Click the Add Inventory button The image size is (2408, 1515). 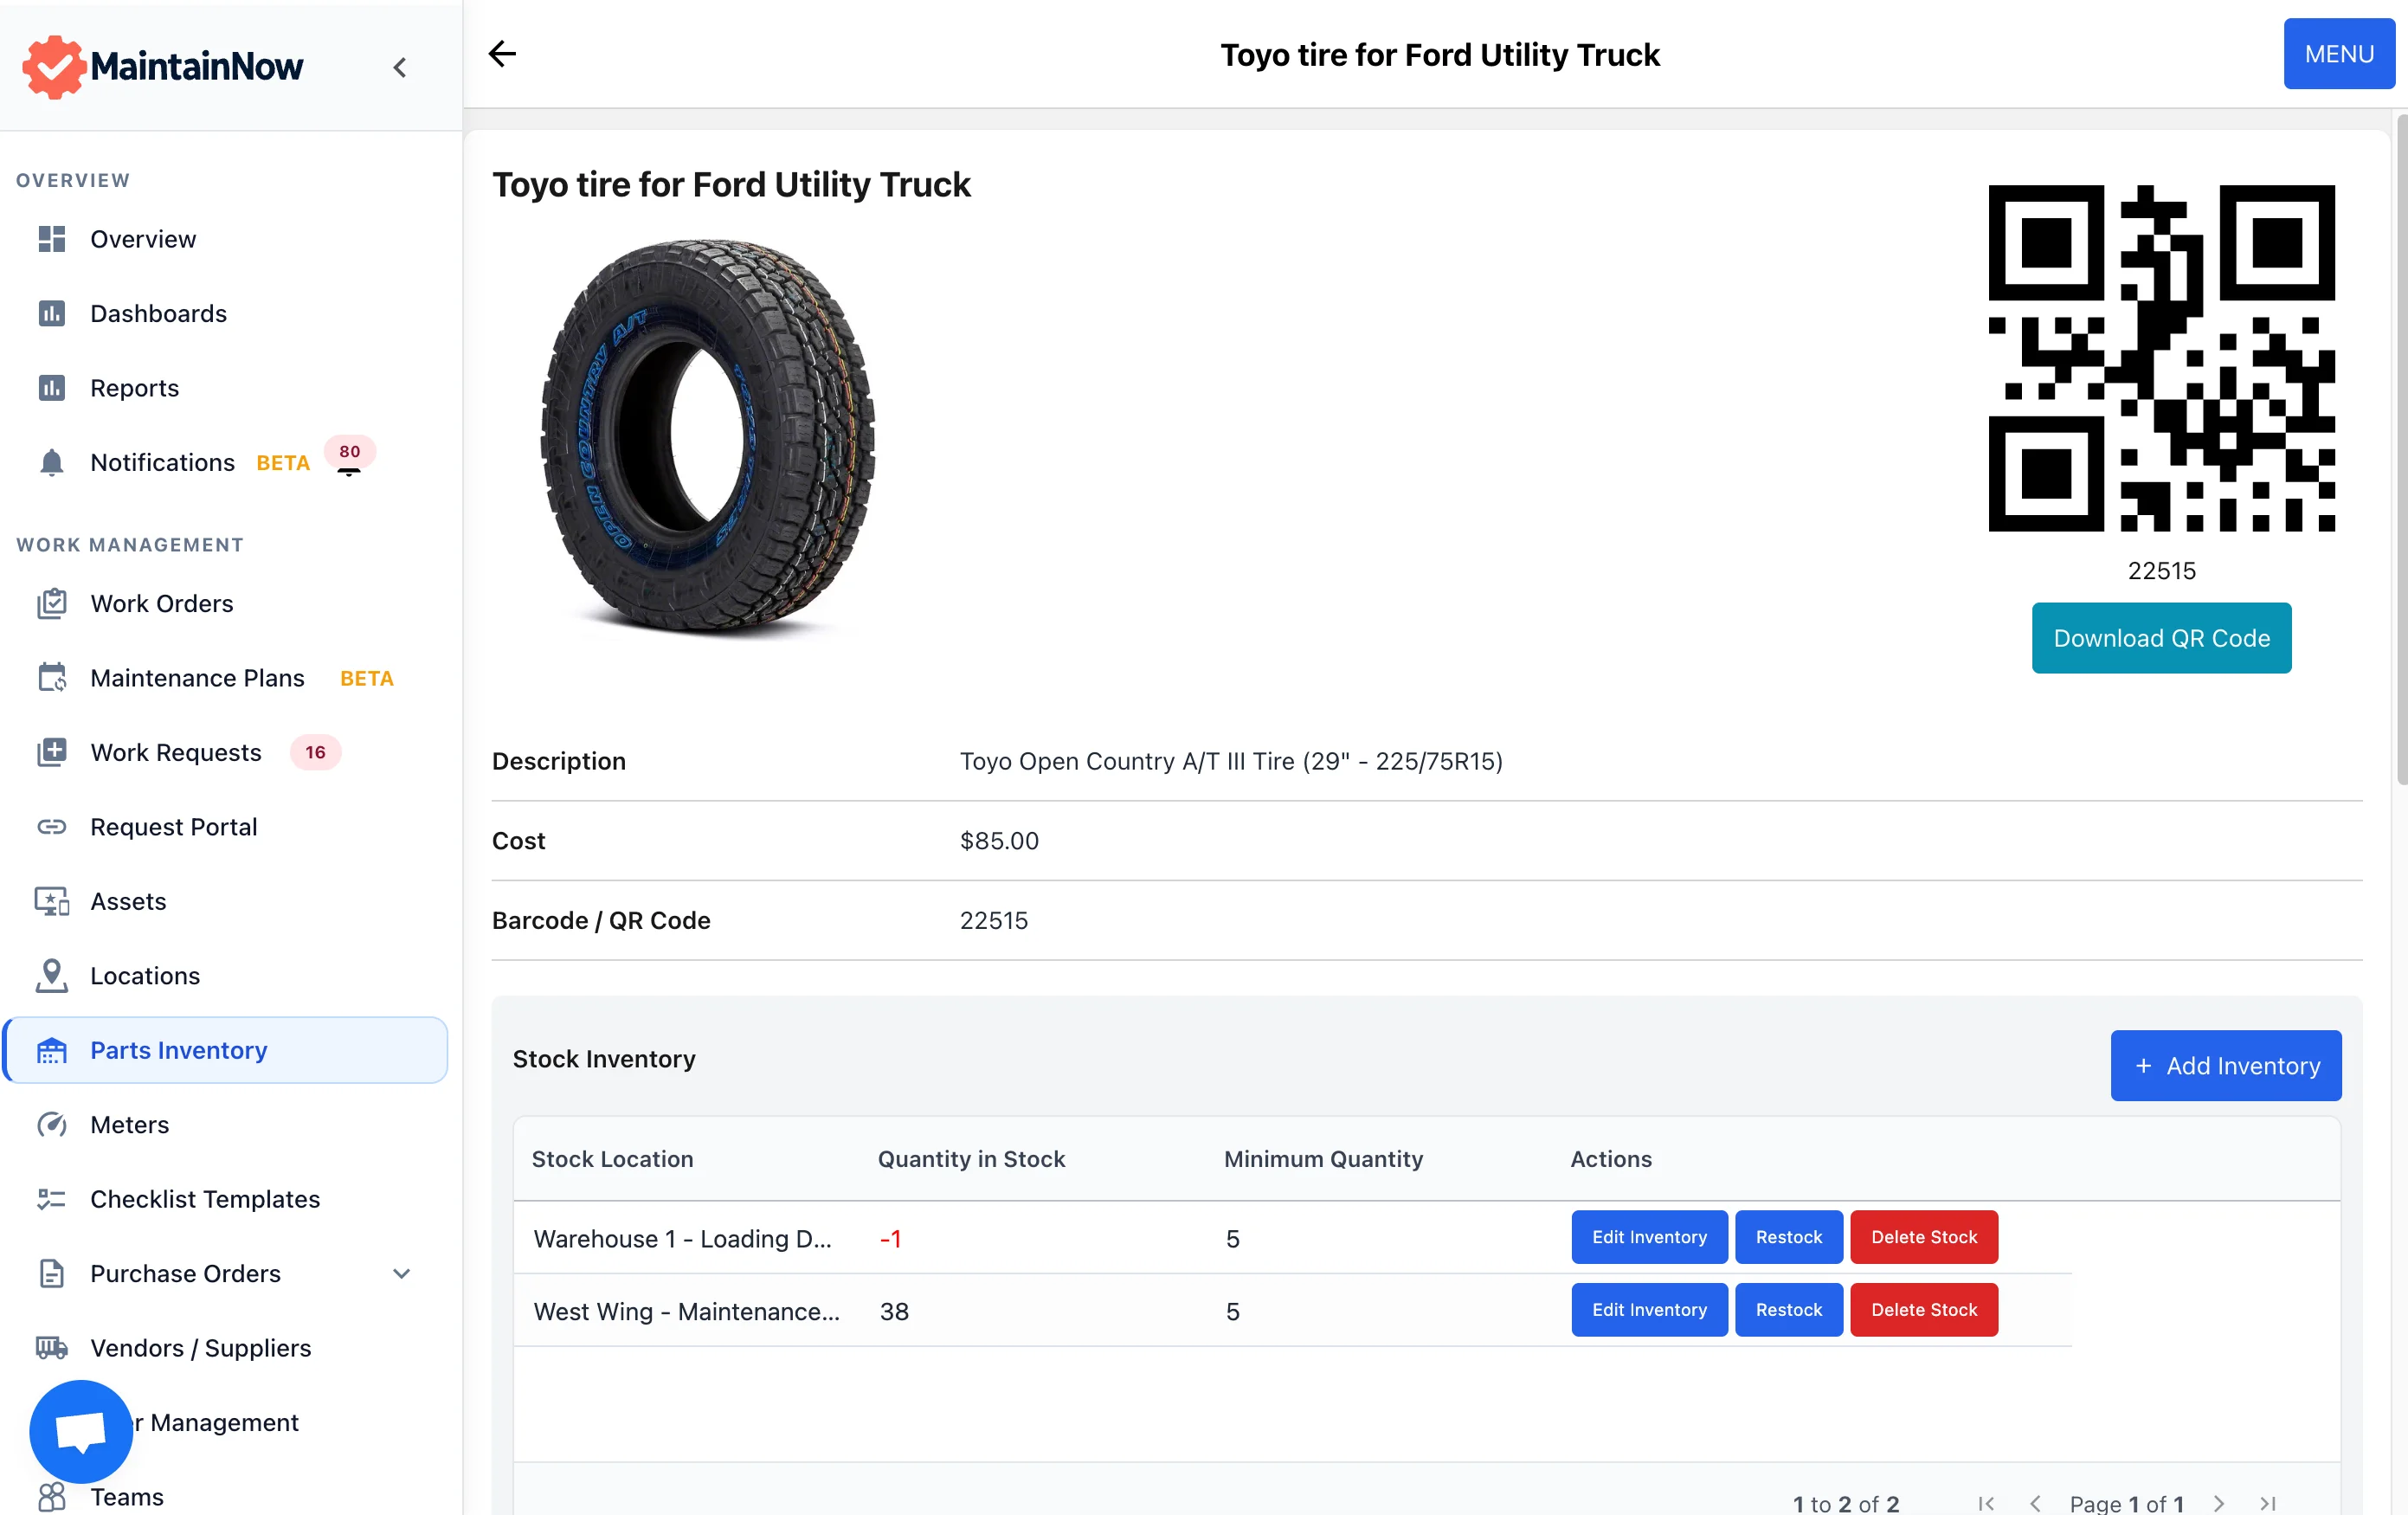(2225, 1065)
